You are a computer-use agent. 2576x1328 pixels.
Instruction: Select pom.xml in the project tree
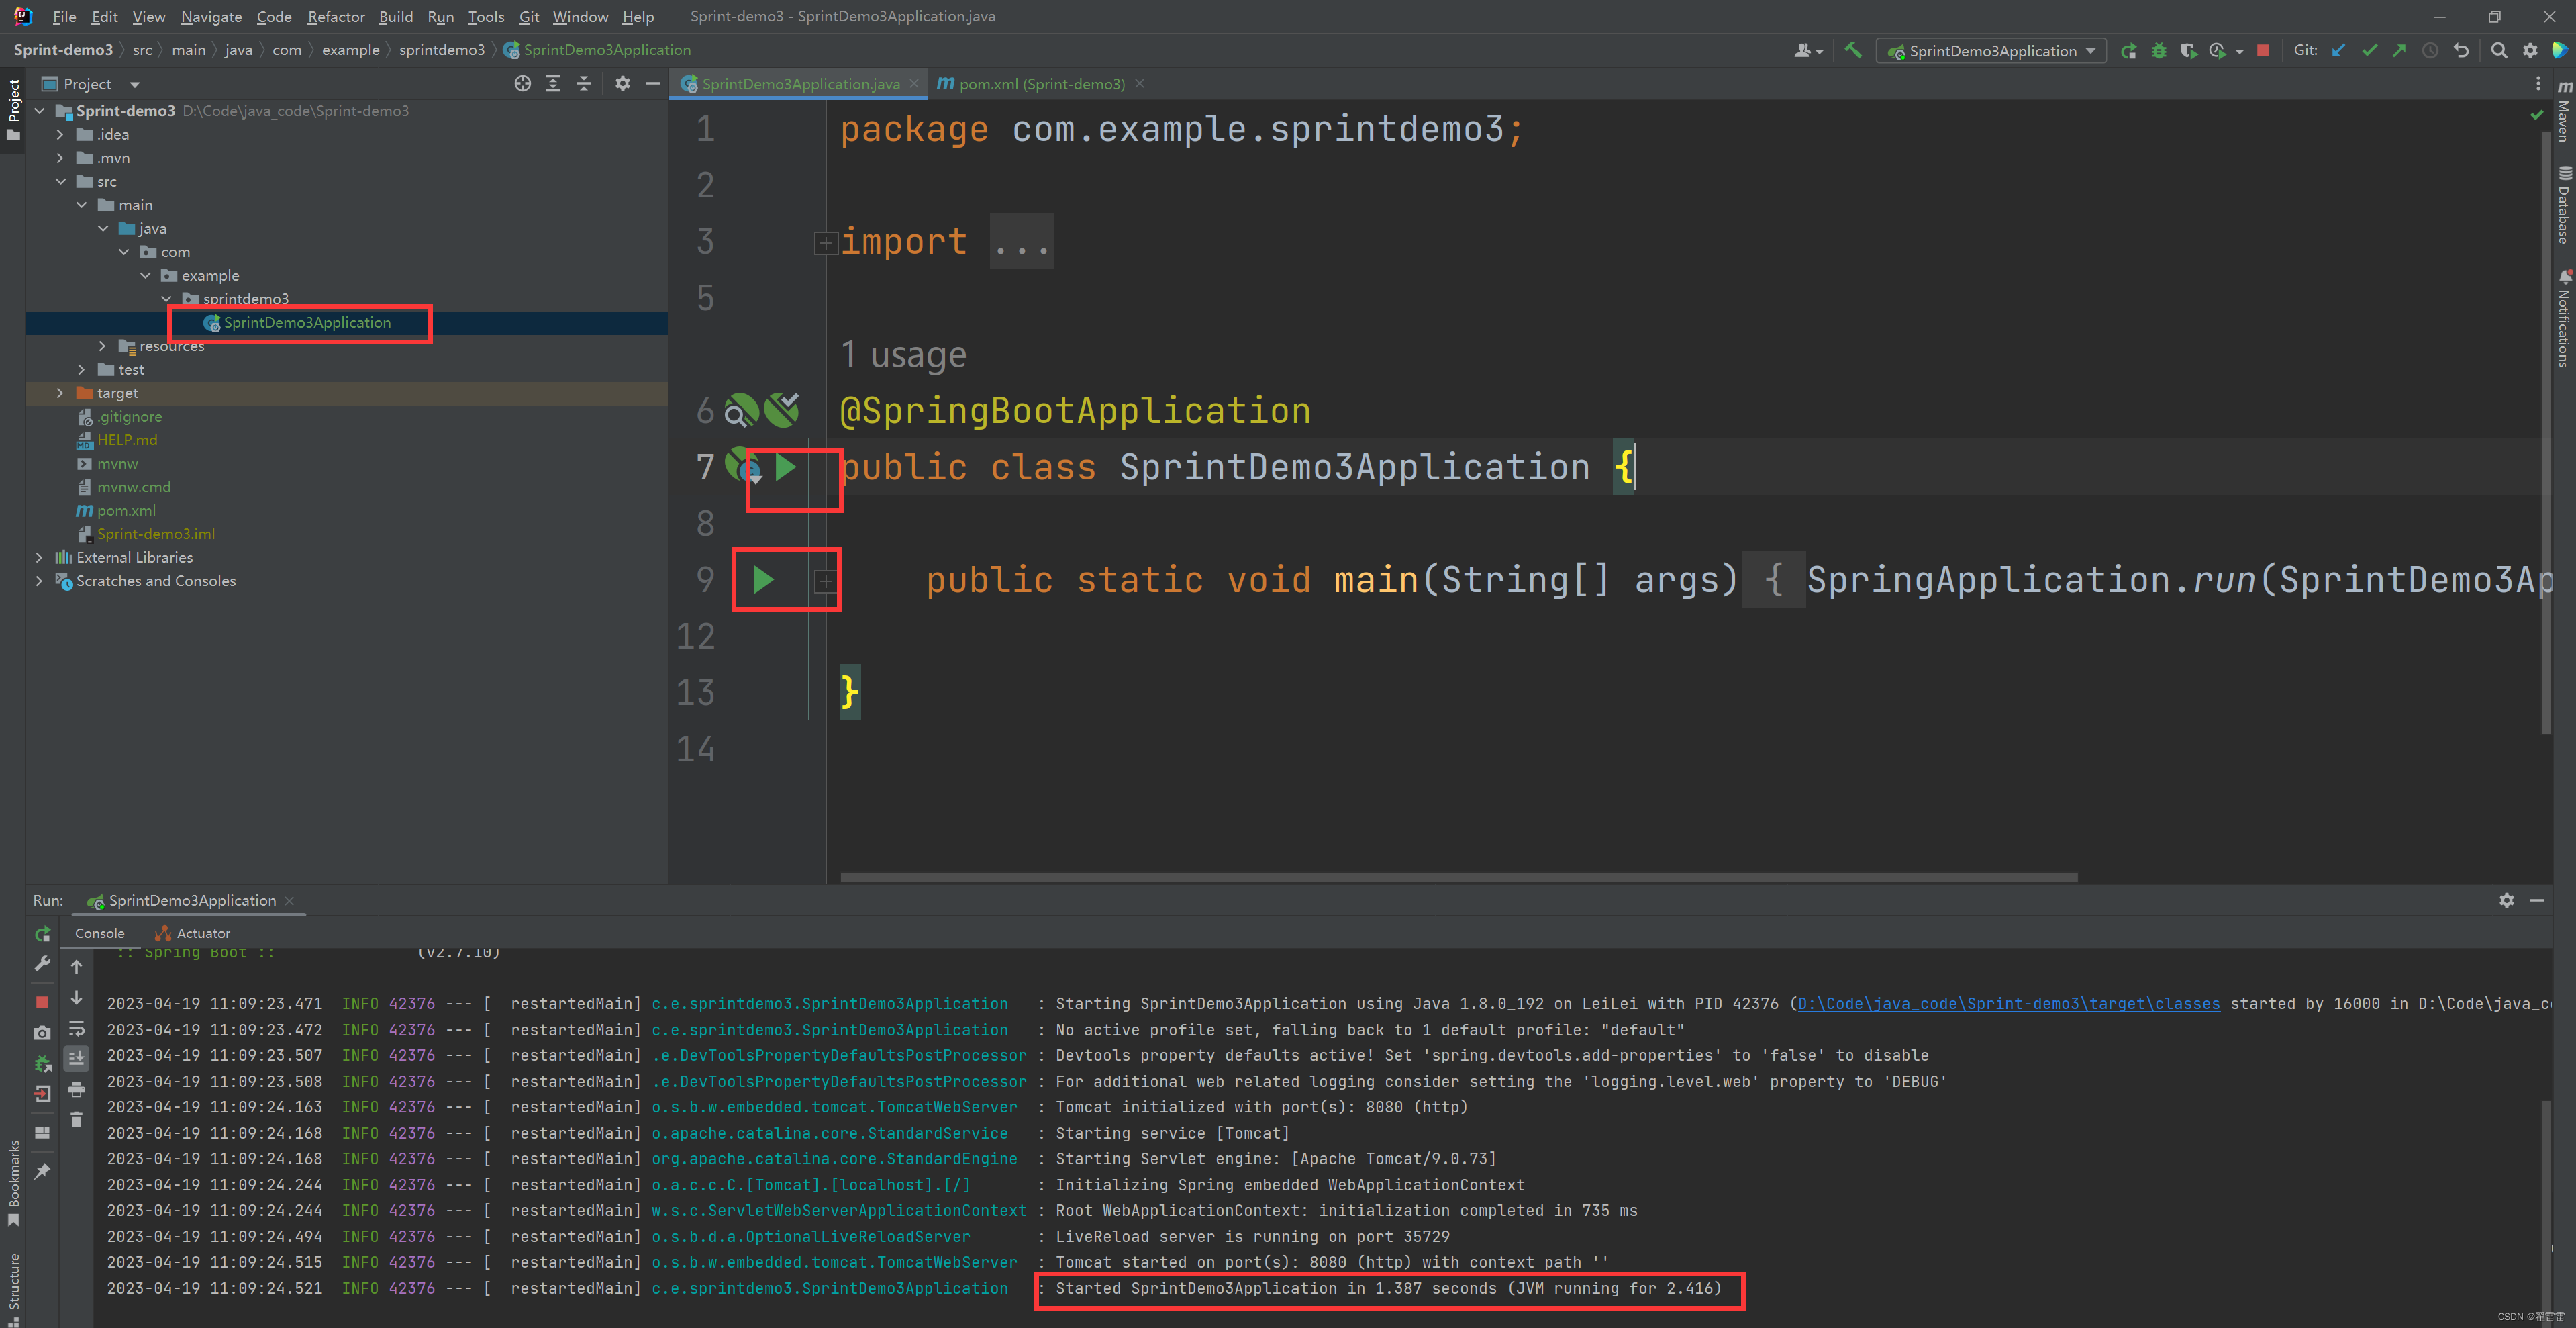pos(126,510)
